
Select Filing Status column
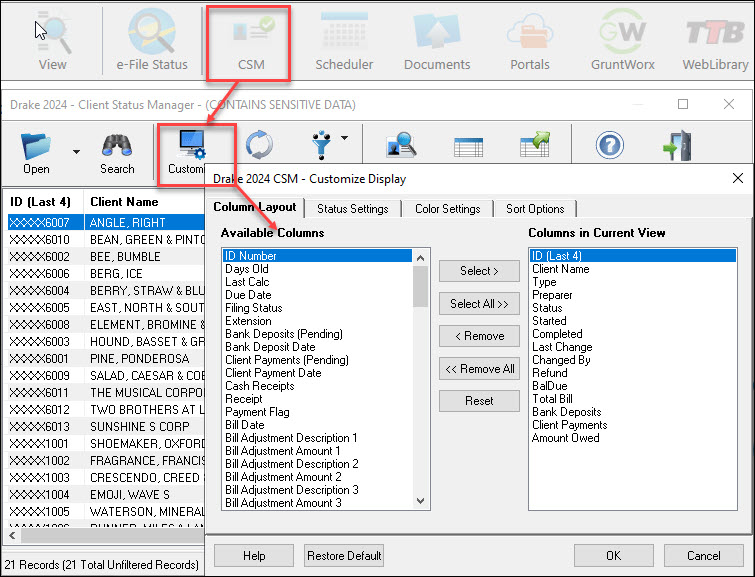coord(317,308)
